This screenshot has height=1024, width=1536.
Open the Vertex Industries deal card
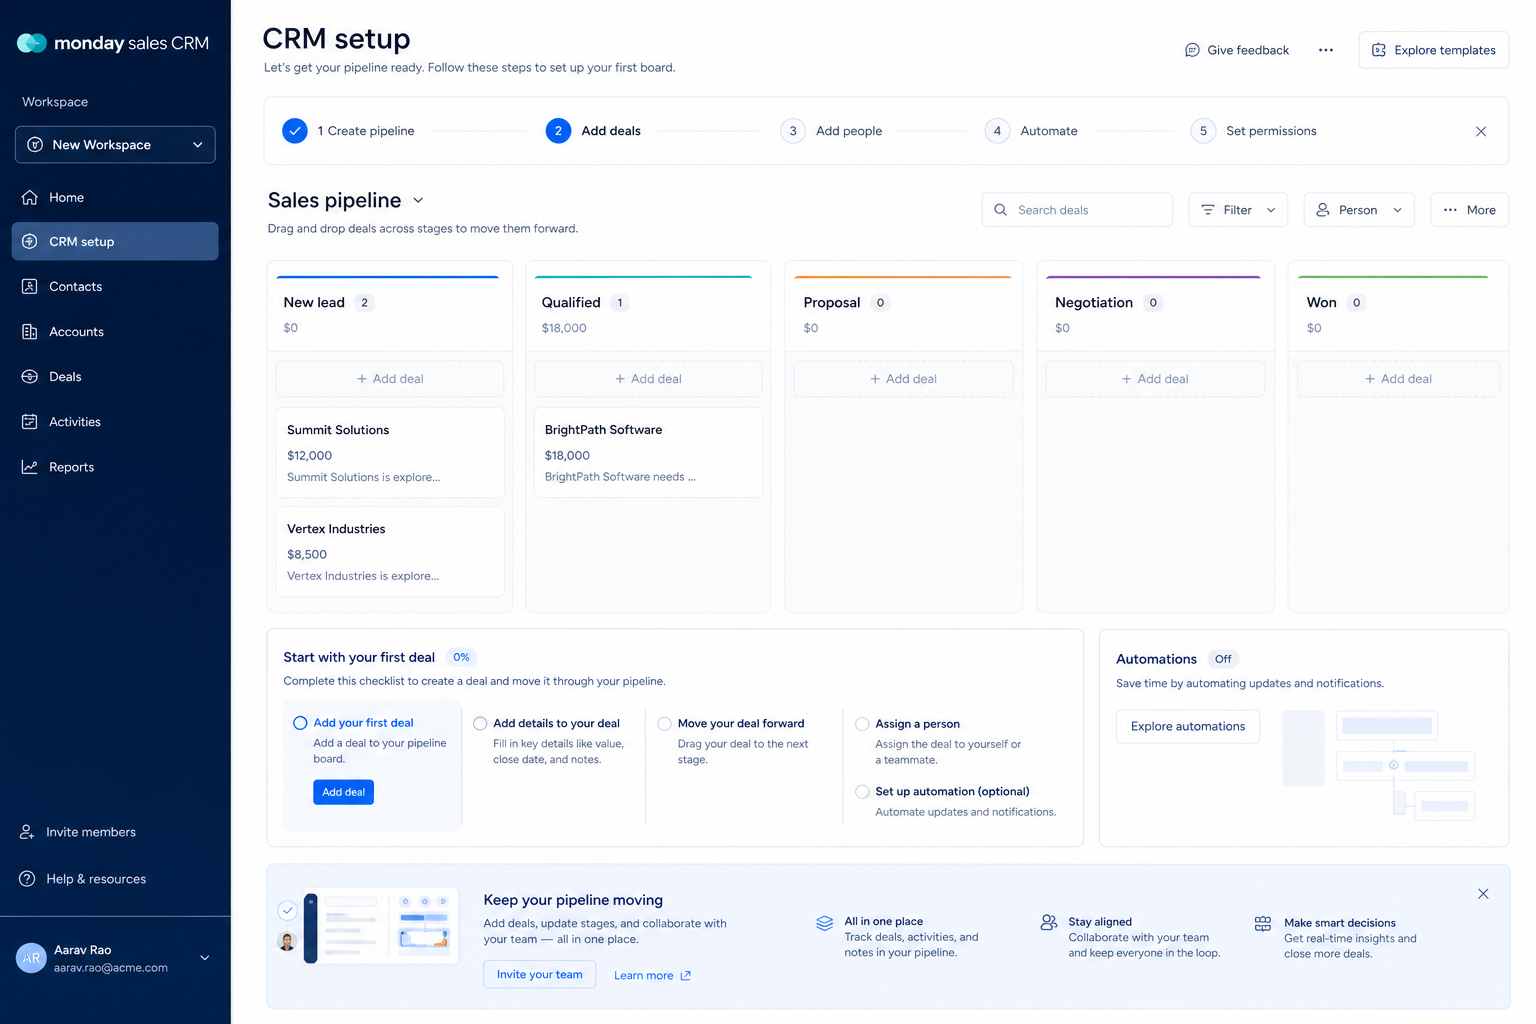click(390, 551)
